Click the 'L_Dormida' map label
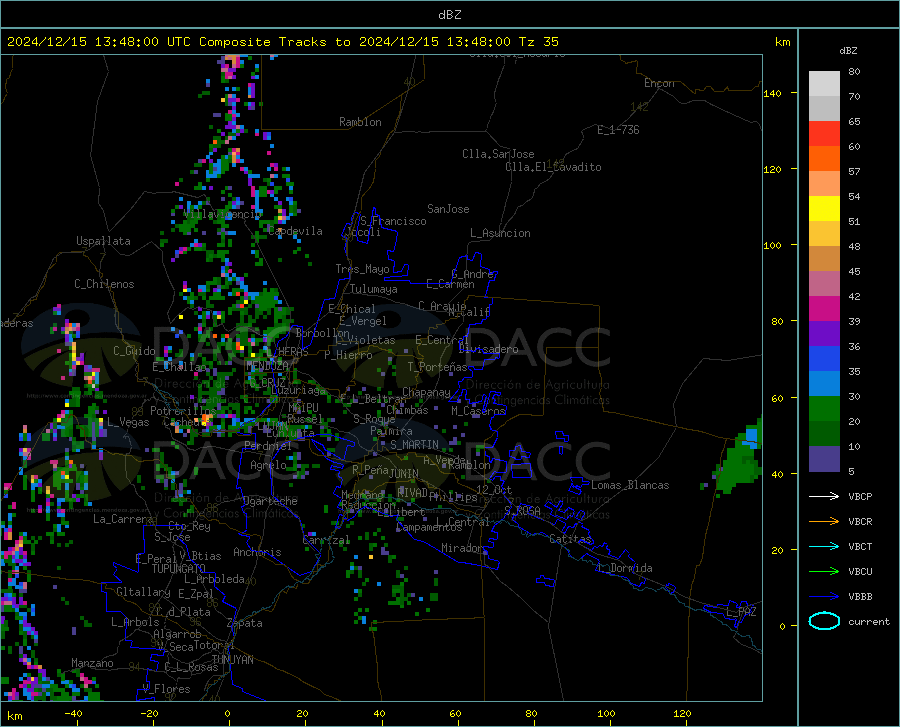 coord(625,568)
